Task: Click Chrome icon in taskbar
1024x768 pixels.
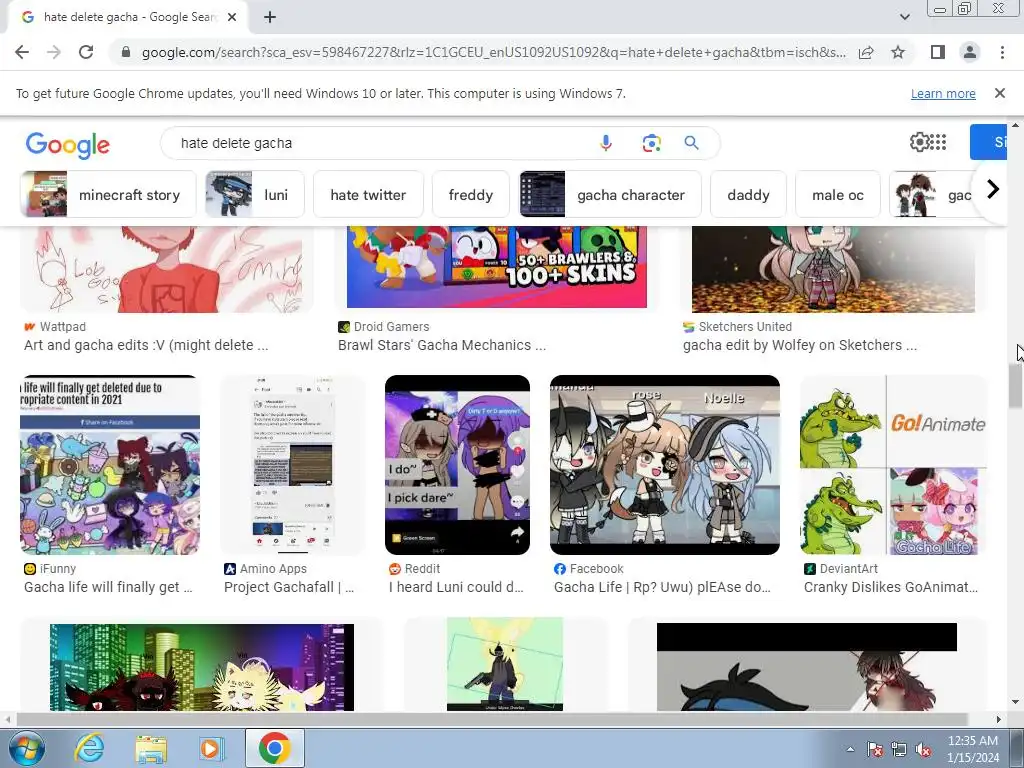Action: [x=274, y=748]
